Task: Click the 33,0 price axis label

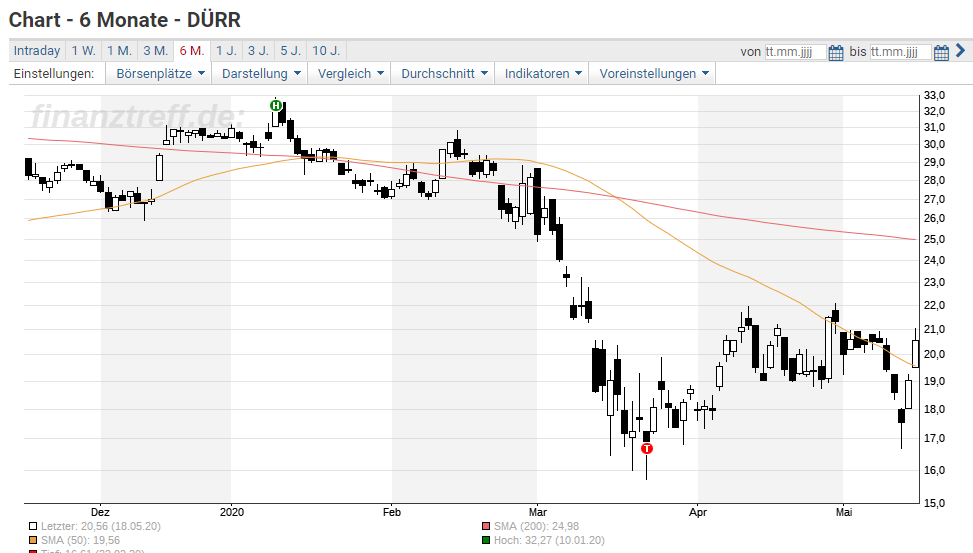Action: [x=935, y=95]
